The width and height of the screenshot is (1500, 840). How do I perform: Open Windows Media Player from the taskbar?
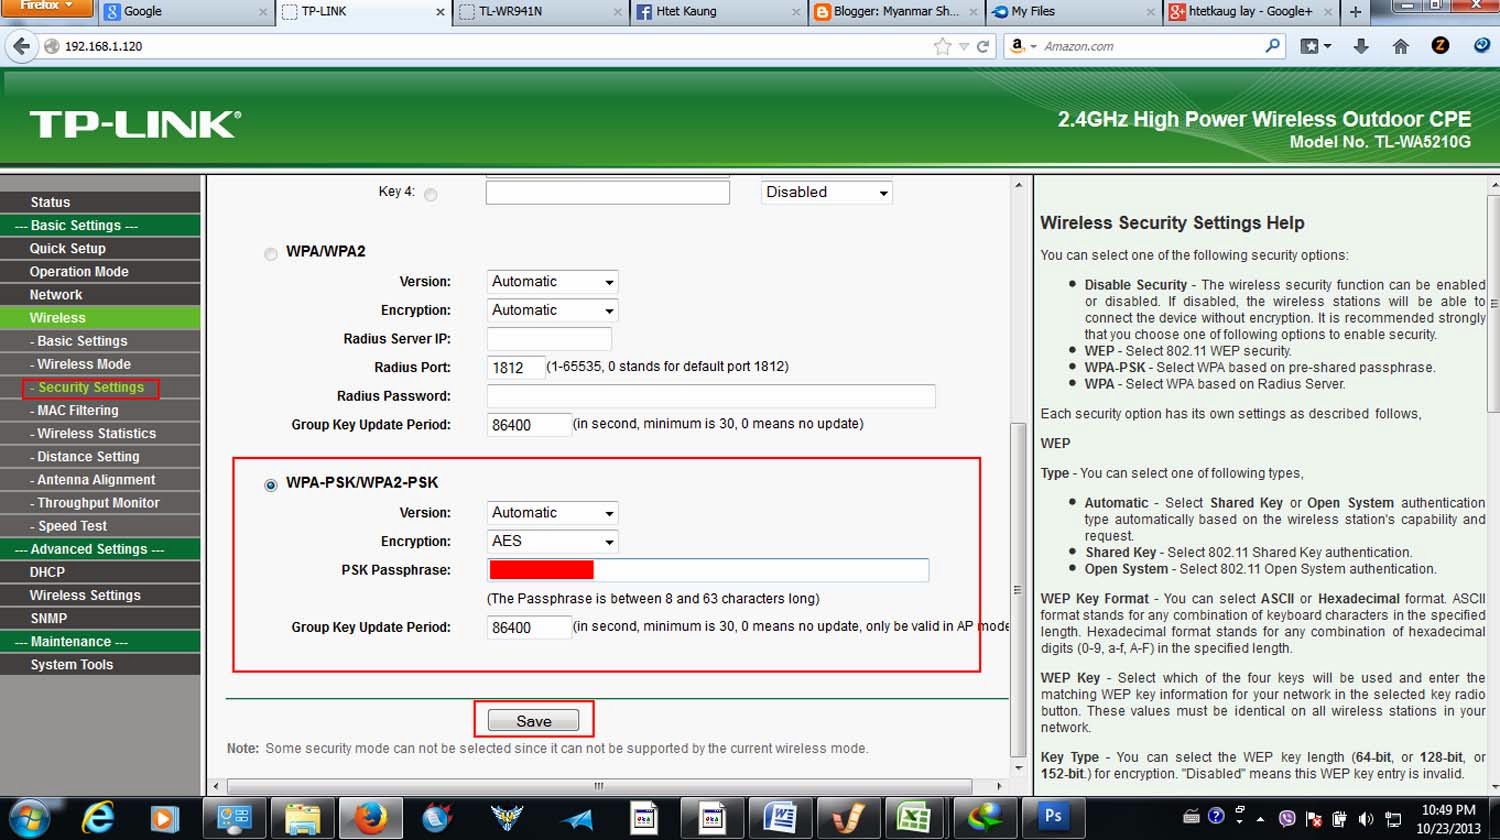point(164,818)
